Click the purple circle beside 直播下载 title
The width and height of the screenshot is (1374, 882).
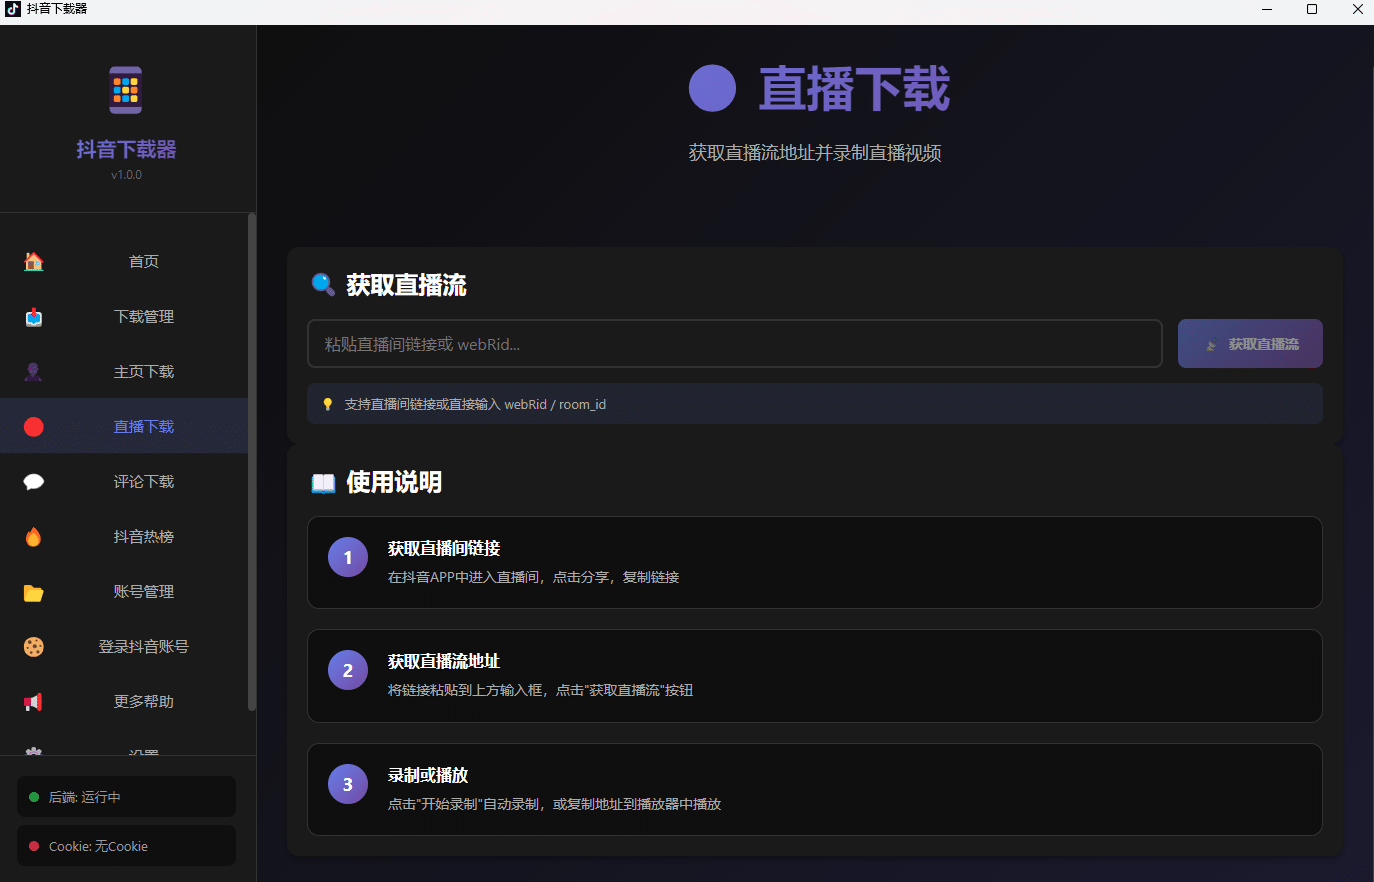713,88
